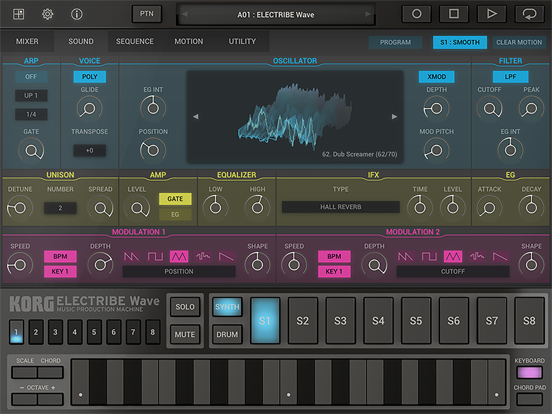The height and width of the screenshot is (414, 552).
Task: Select Modulation 2 ramp-down waveform
Action: coord(500,257)
